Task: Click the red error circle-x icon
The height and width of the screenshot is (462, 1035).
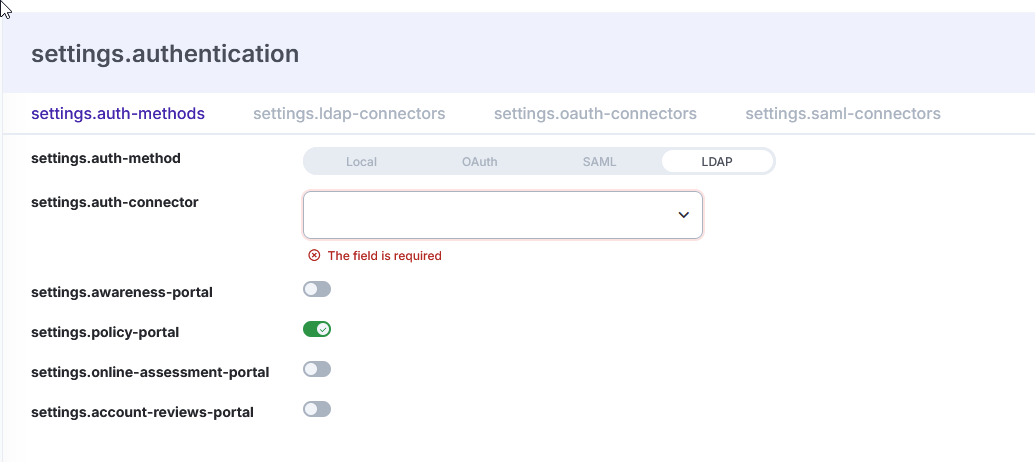Action: [x=314, y=256]
